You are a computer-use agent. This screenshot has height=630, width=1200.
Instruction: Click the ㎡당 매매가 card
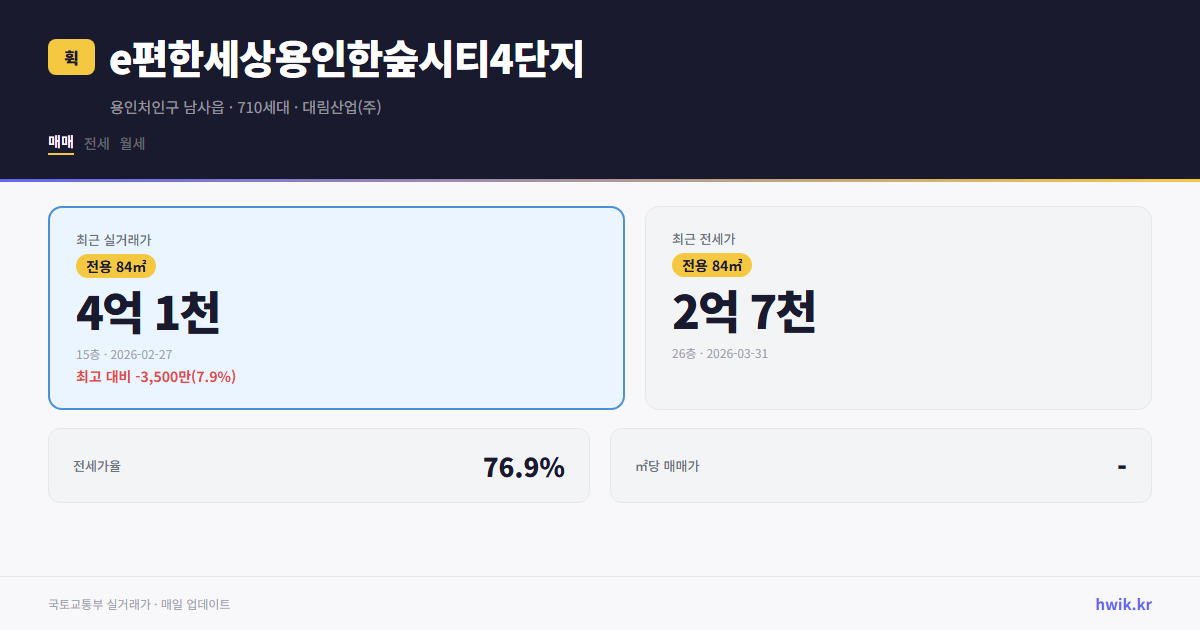pyautogui.click(x=880, y=465)
